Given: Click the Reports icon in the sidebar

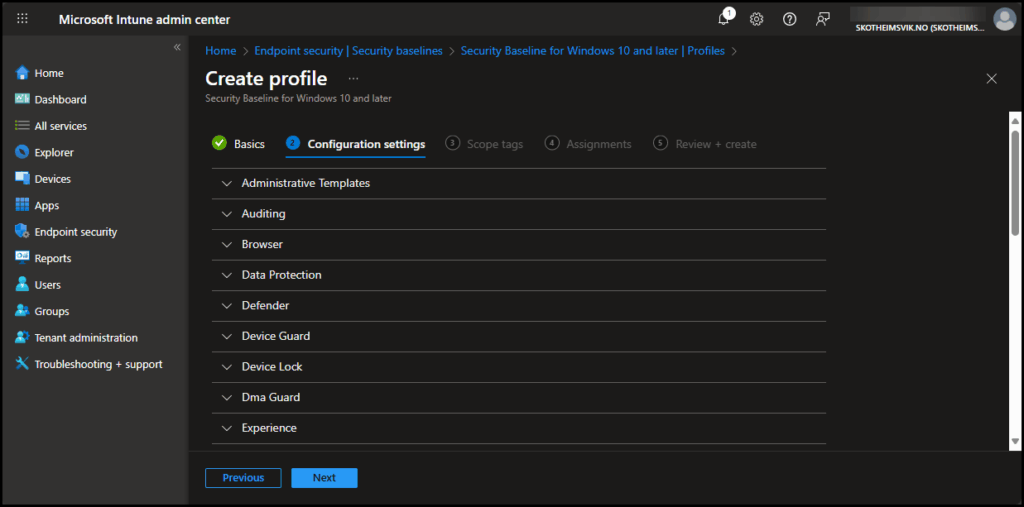Looking at the screenshot, I should [x=22, y=258].
